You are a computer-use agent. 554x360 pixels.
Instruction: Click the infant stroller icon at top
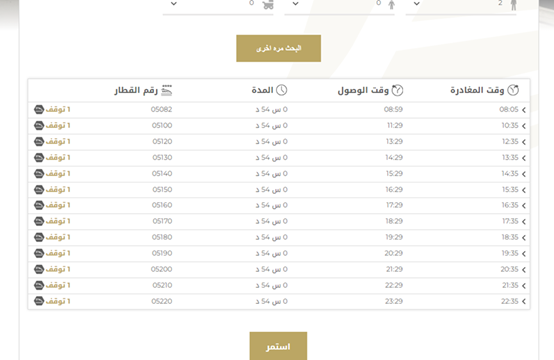(268, 5)
